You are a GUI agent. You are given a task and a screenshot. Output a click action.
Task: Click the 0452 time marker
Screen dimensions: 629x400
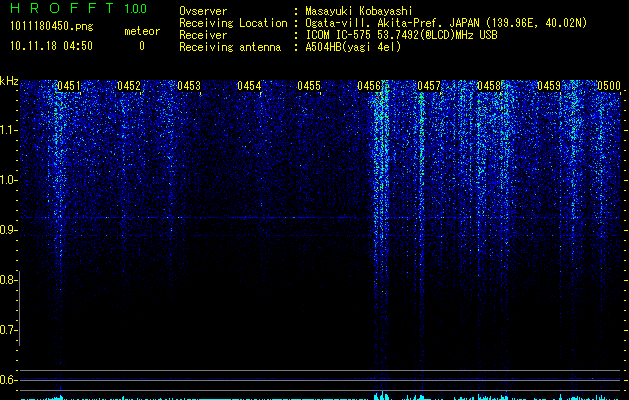pyautogui.click(x=129, y=86)
